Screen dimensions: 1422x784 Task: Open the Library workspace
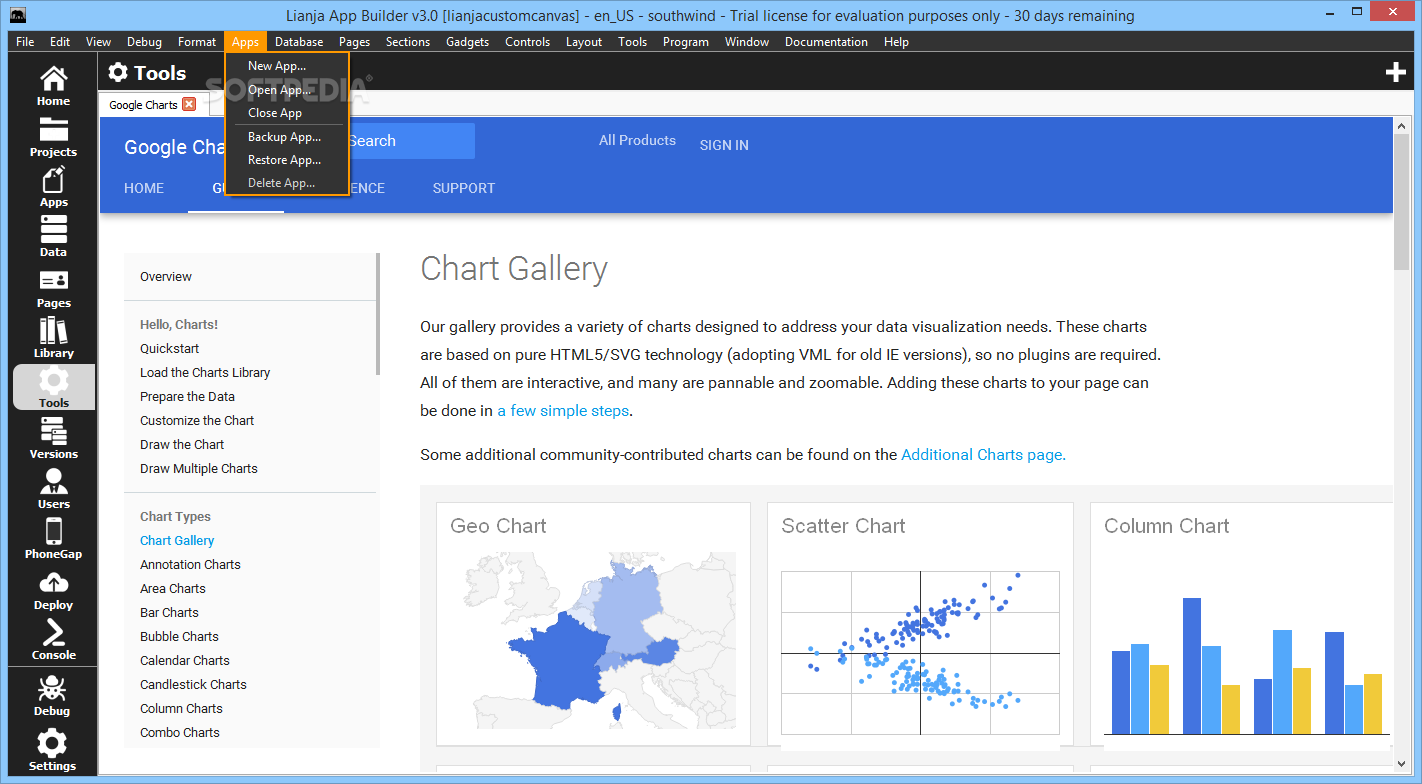[x=53, y=338]
